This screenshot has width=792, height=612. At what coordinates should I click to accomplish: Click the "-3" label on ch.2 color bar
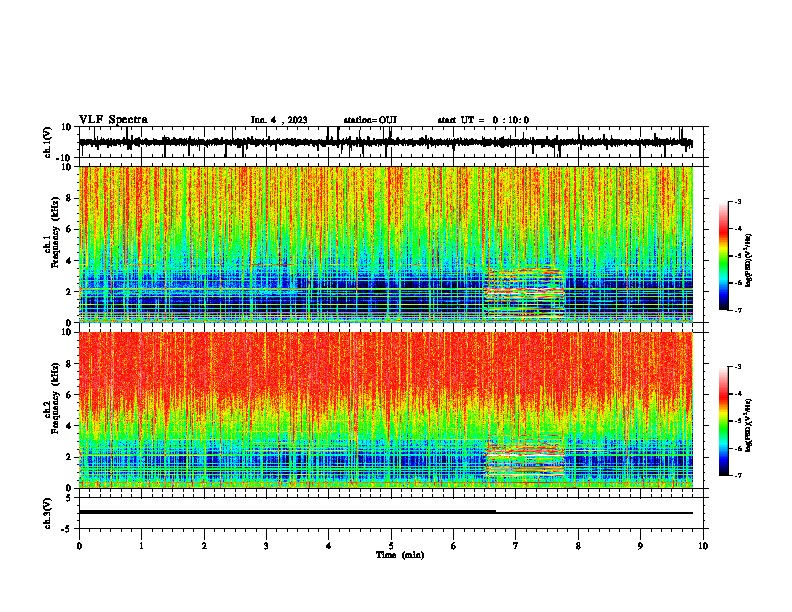(737, 367)
